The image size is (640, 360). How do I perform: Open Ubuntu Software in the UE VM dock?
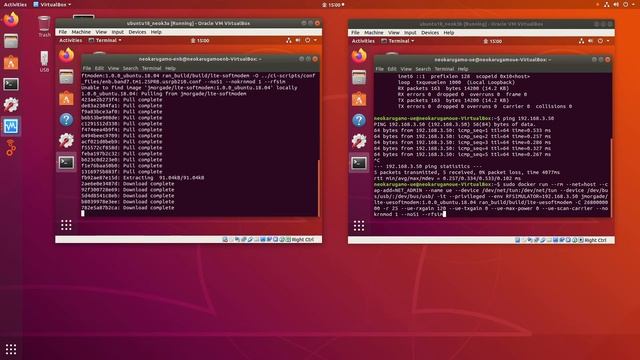coord(359,99)
